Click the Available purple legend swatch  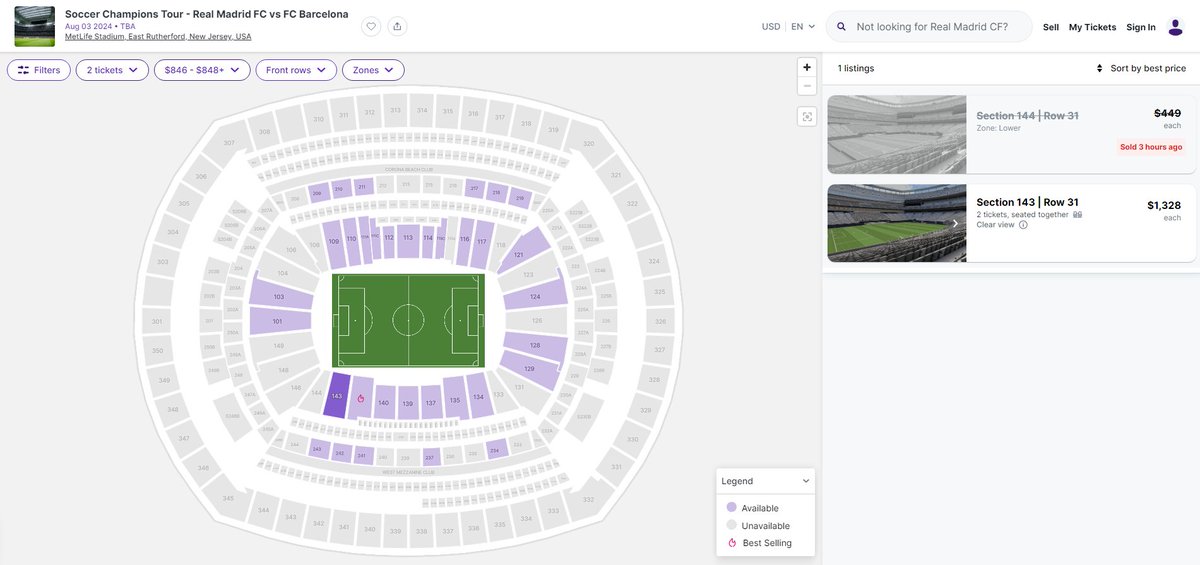[731, 507]
